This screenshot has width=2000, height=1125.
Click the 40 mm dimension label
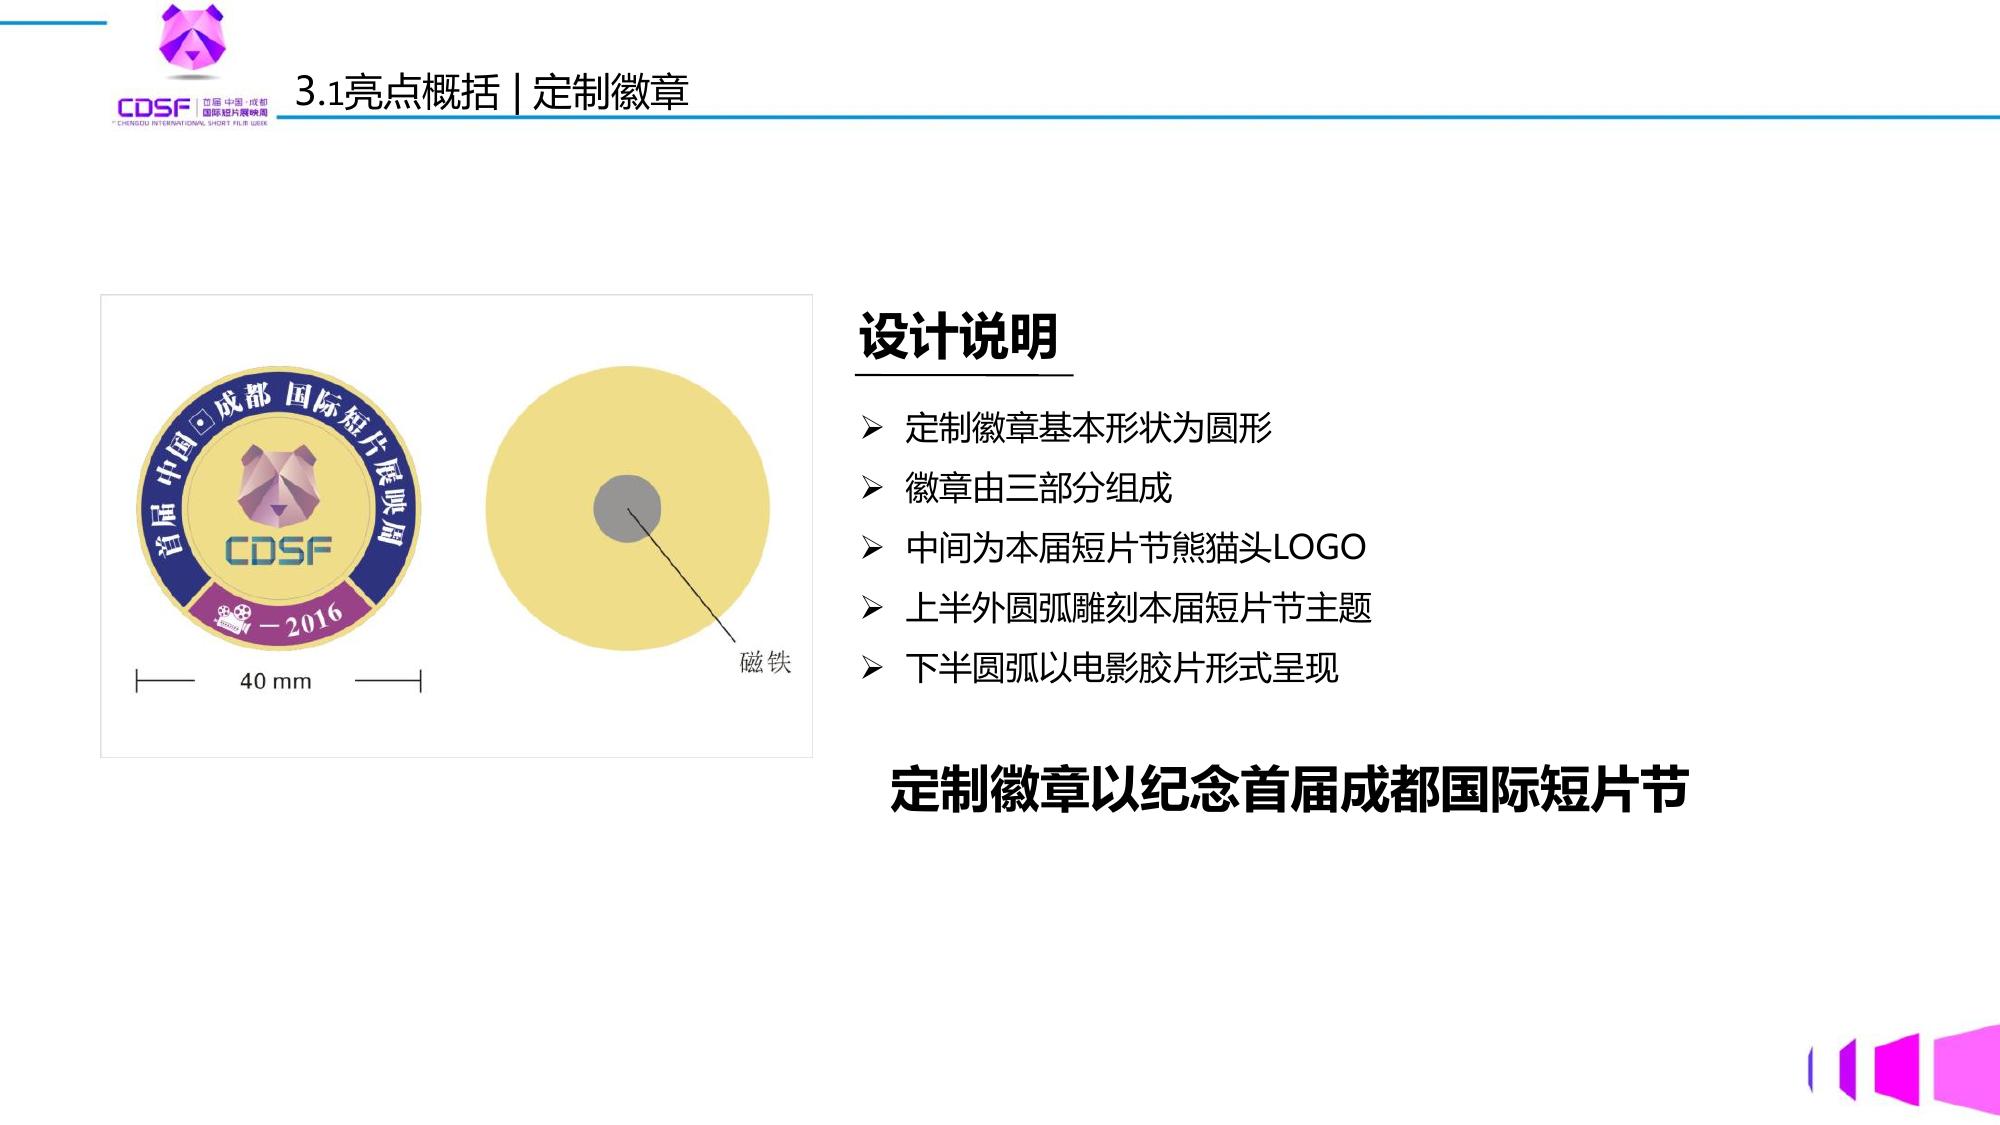[275, 682]
